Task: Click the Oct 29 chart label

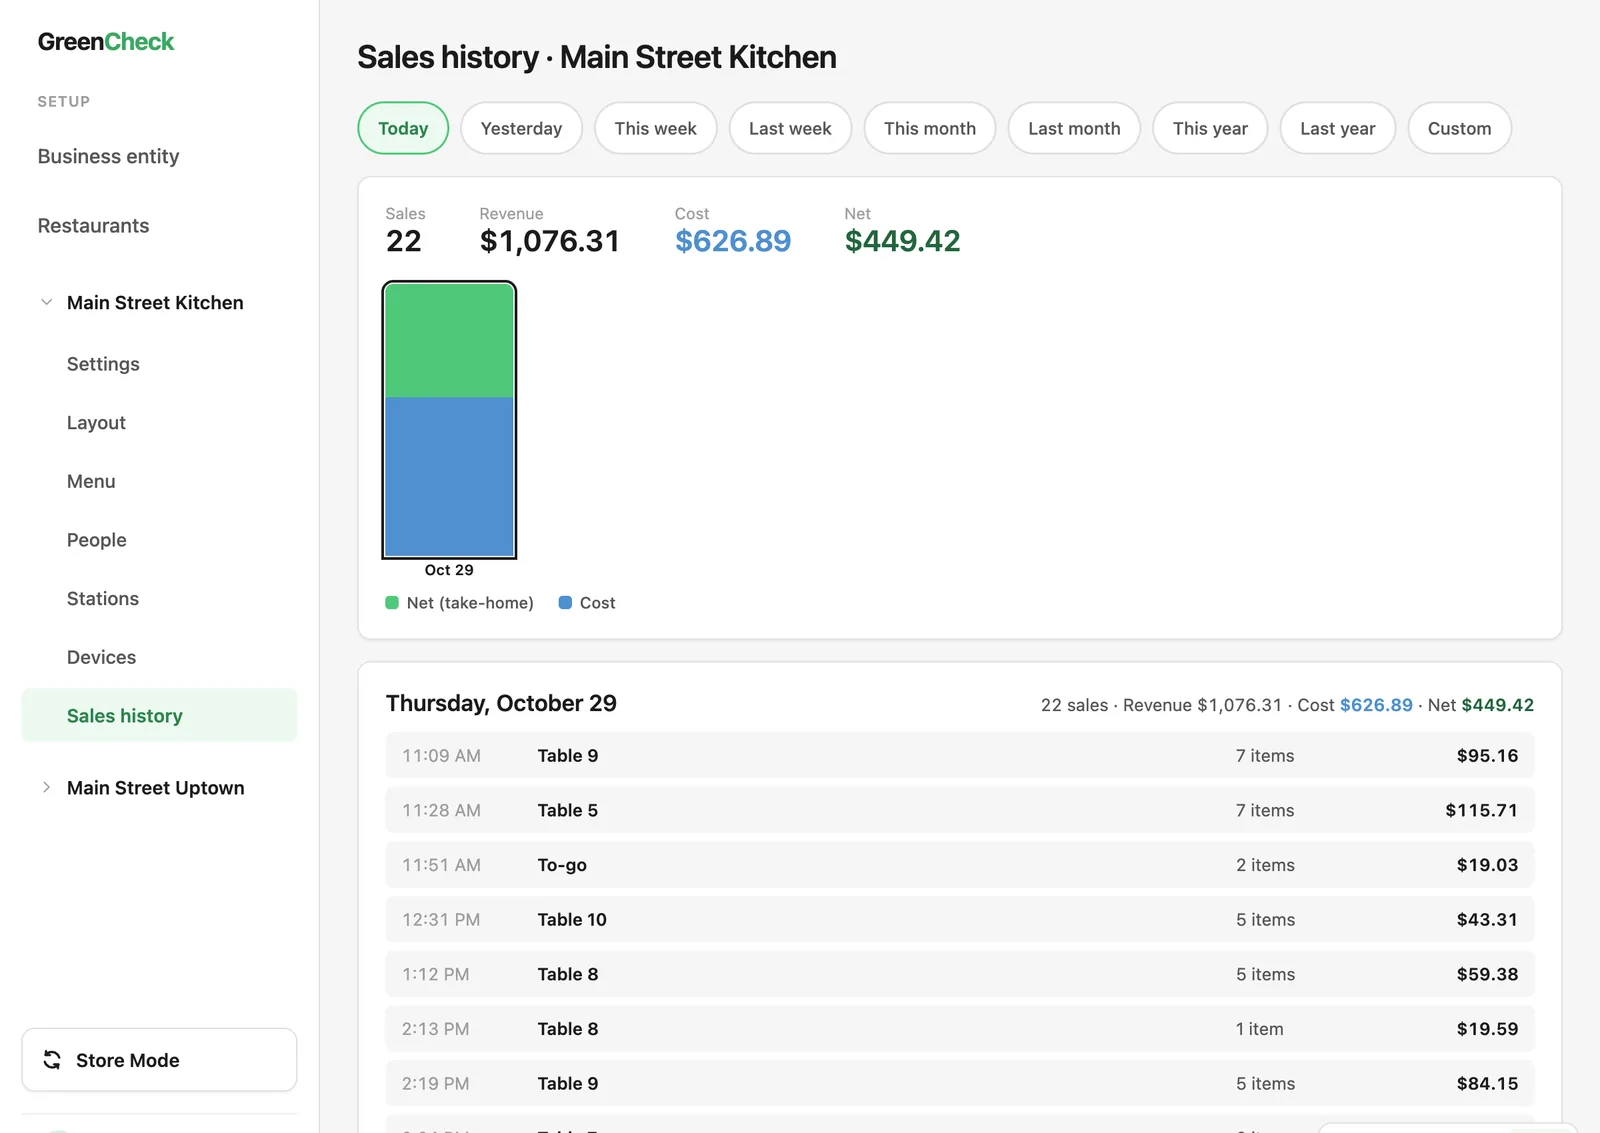Action: pyautogui.click(x=449, y=570)
